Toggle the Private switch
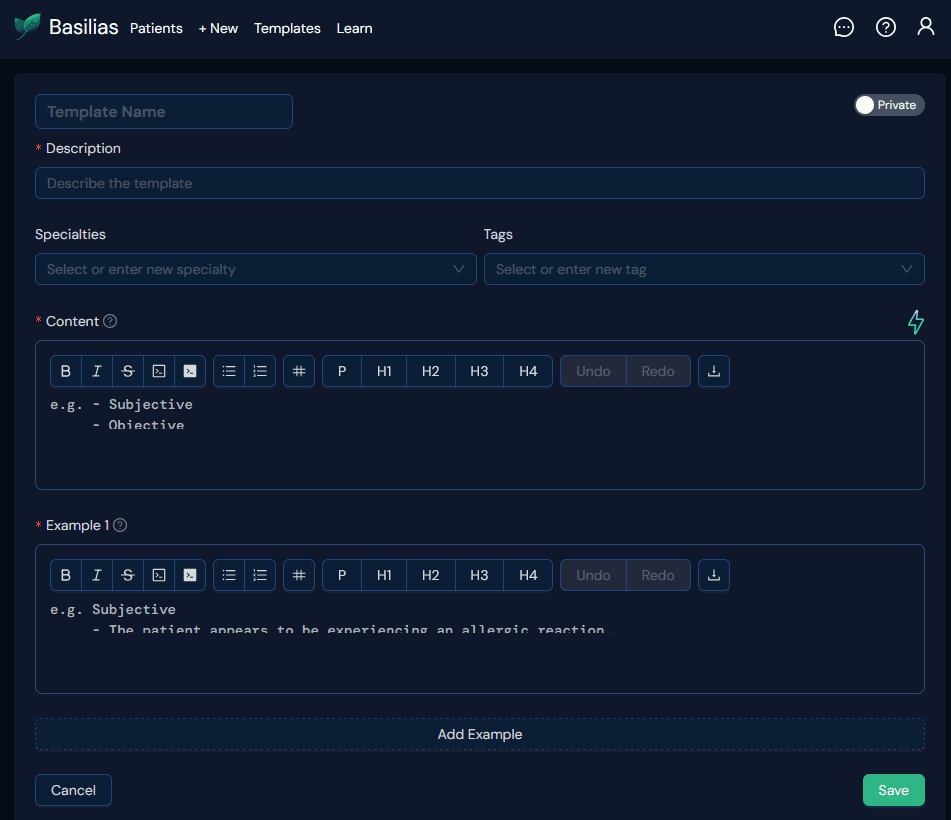The width and height of the screenshot is (951, 820). click(888, 105)
